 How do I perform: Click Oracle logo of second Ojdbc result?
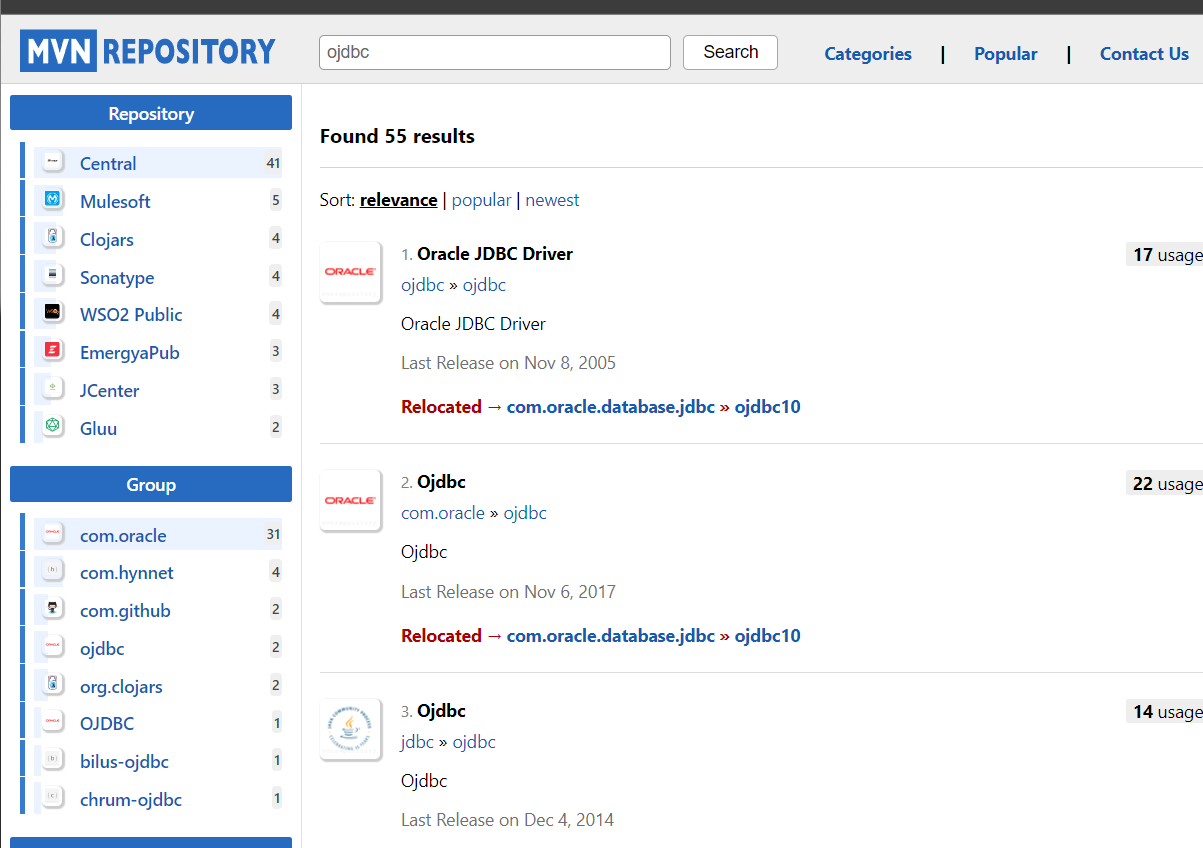click(350, 499)
